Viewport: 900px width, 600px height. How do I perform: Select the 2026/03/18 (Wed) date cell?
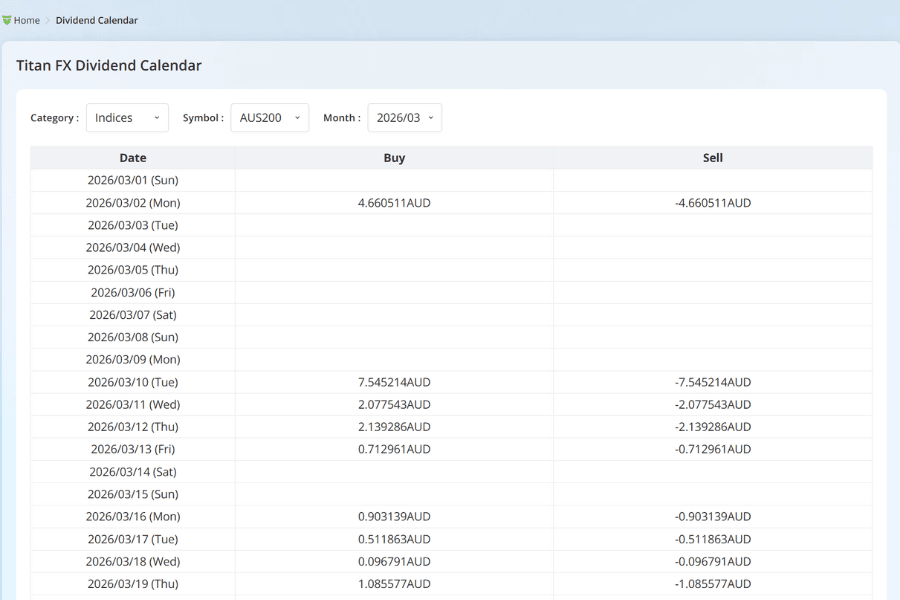tap(133, 561)
